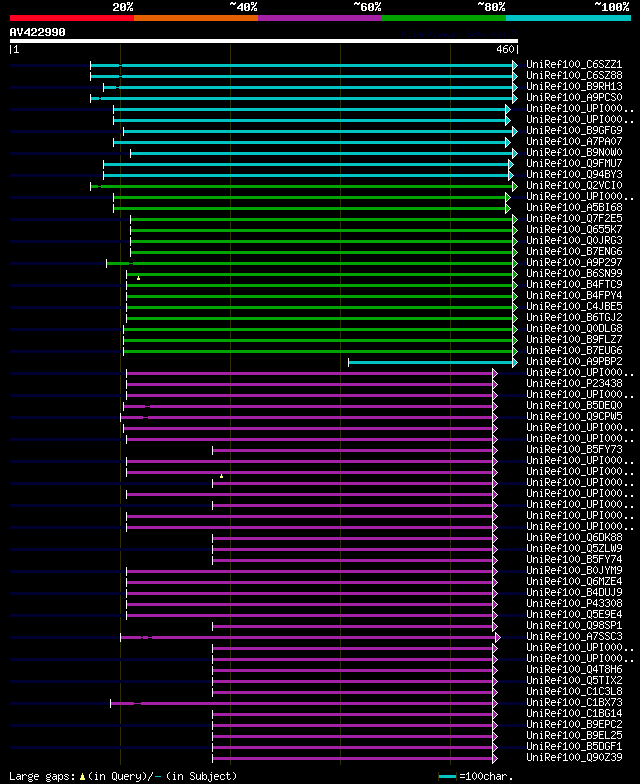The image size is (640, 784).
Task: Select the UniRef100_B0JYM9 label
Action: point(574,570)
